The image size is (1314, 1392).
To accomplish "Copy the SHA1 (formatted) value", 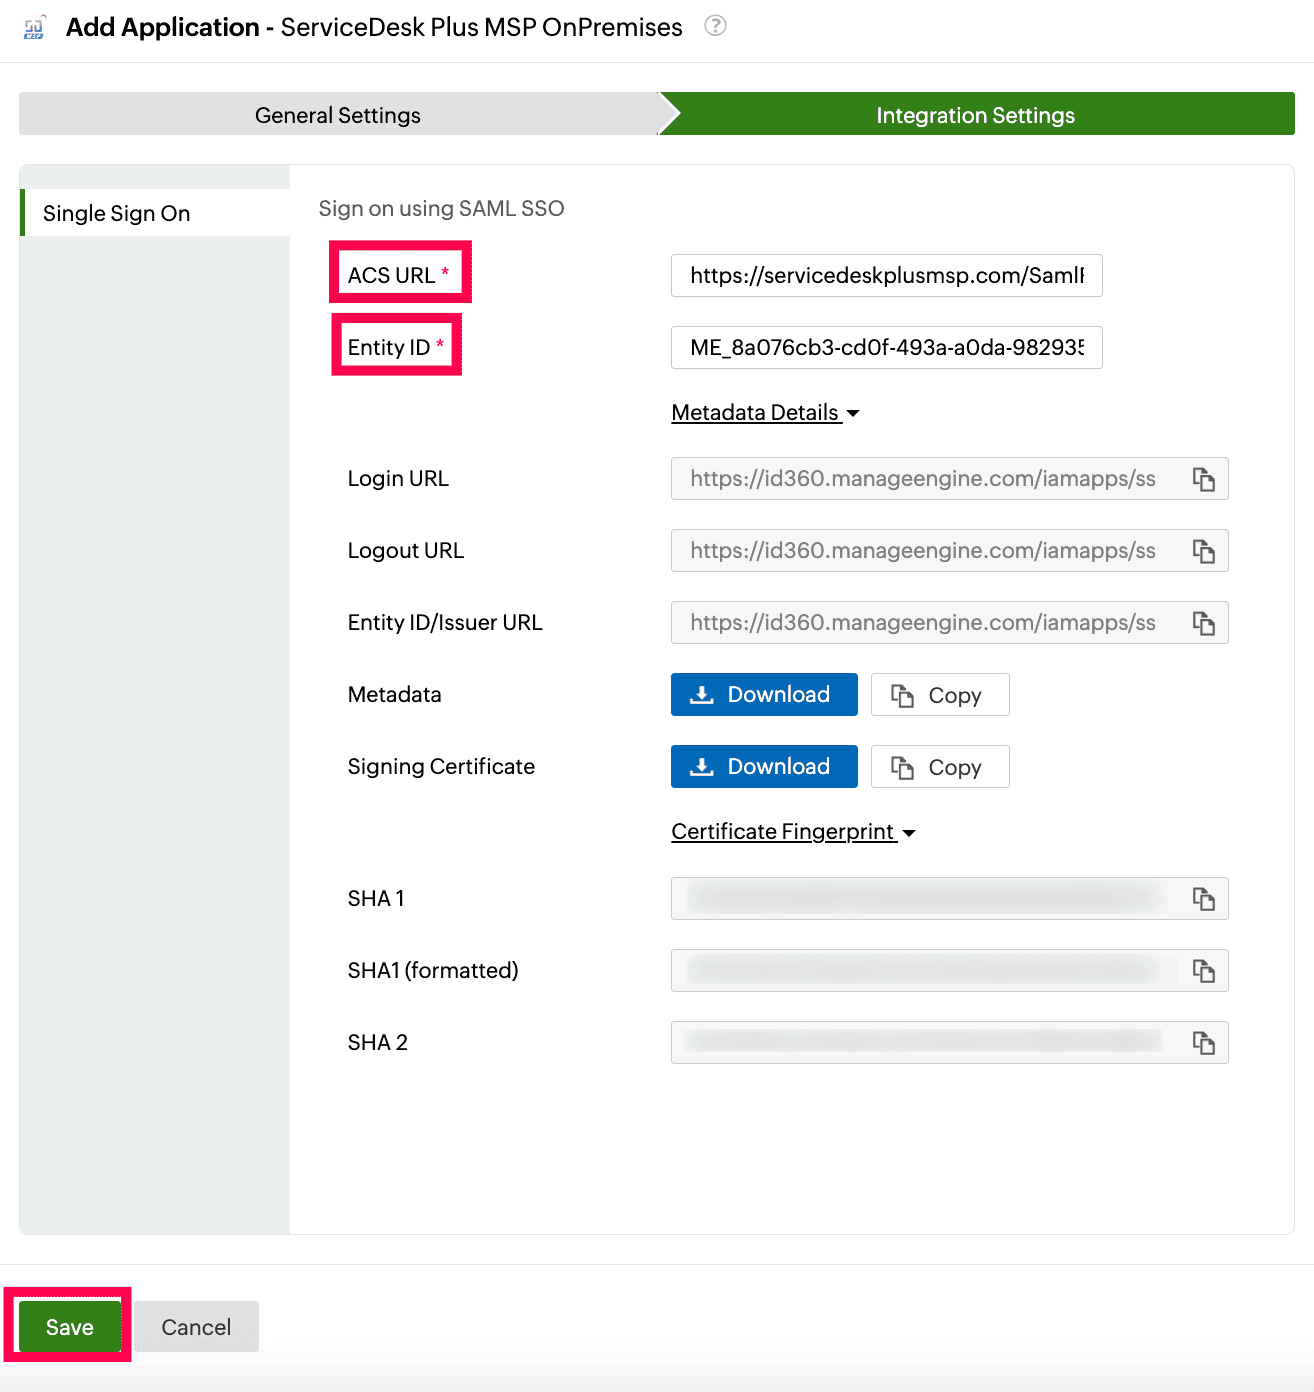I will click(x=1203, y=970).
